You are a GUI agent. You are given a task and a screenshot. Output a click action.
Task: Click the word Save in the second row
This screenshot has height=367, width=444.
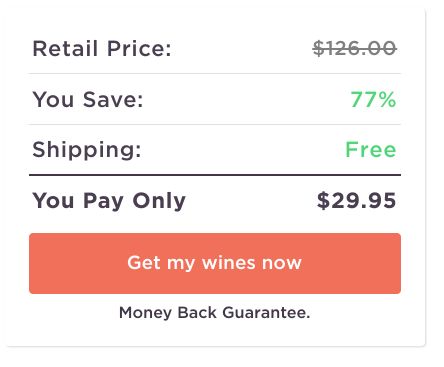(x=113, y=99)
